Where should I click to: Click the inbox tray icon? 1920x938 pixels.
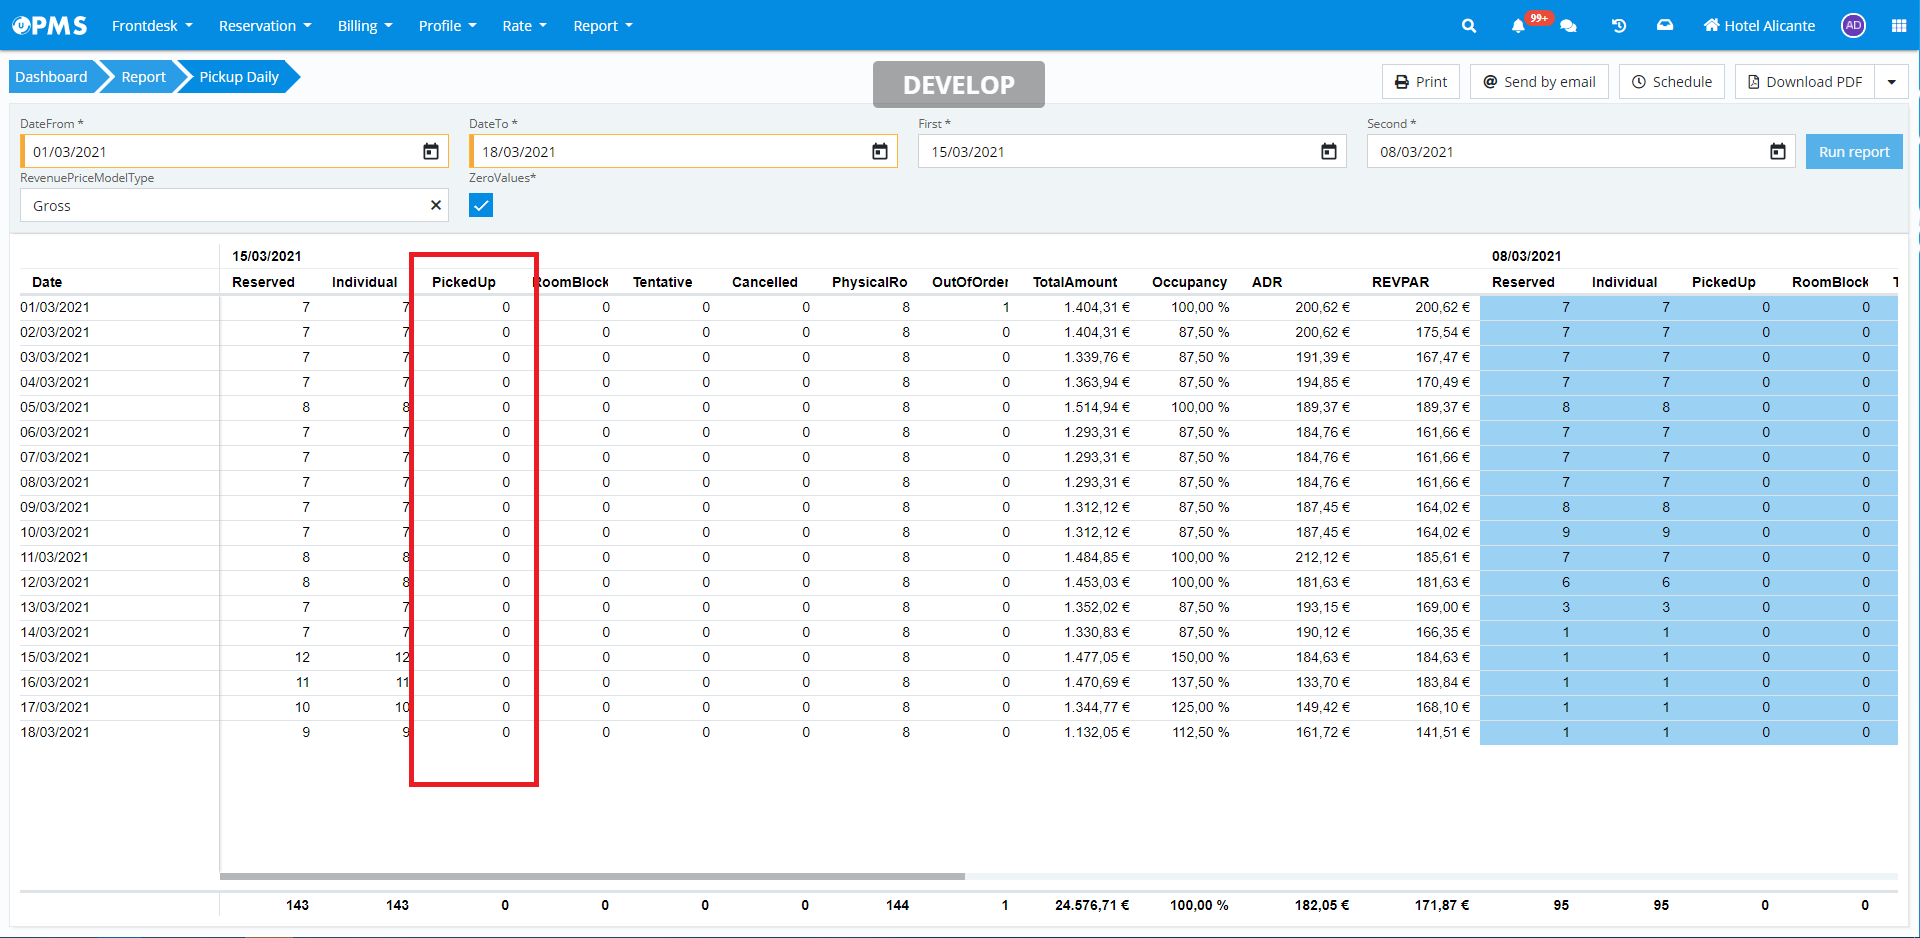(x=1665, y=26)
